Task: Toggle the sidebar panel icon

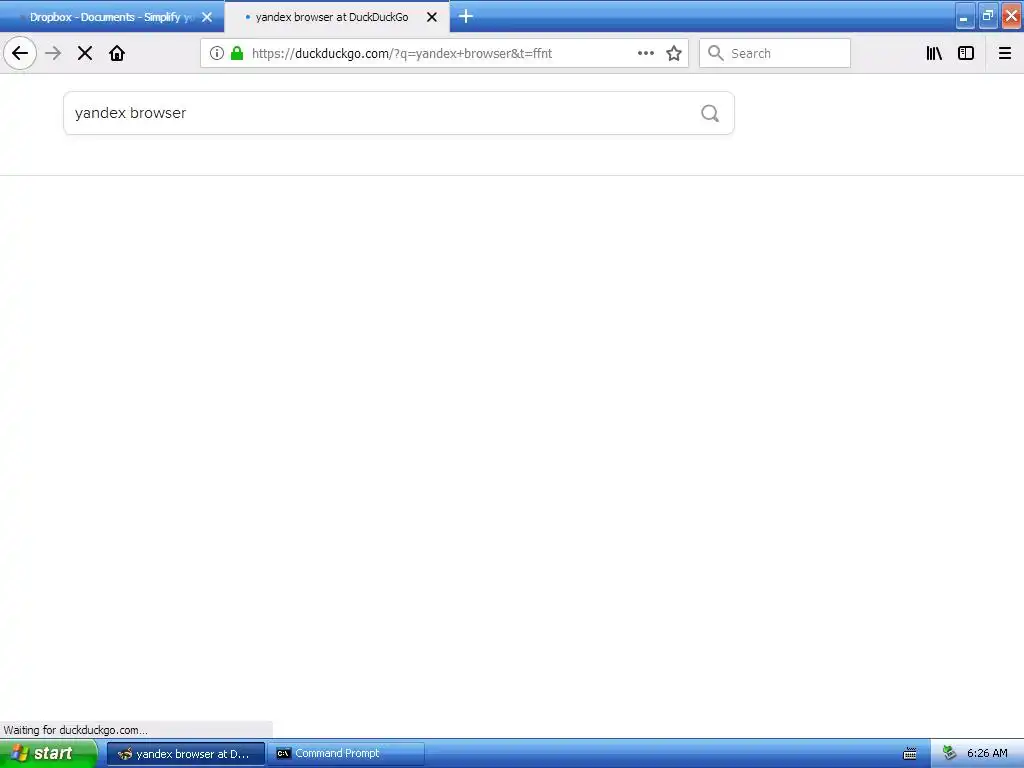Action: tap(966, 54)
